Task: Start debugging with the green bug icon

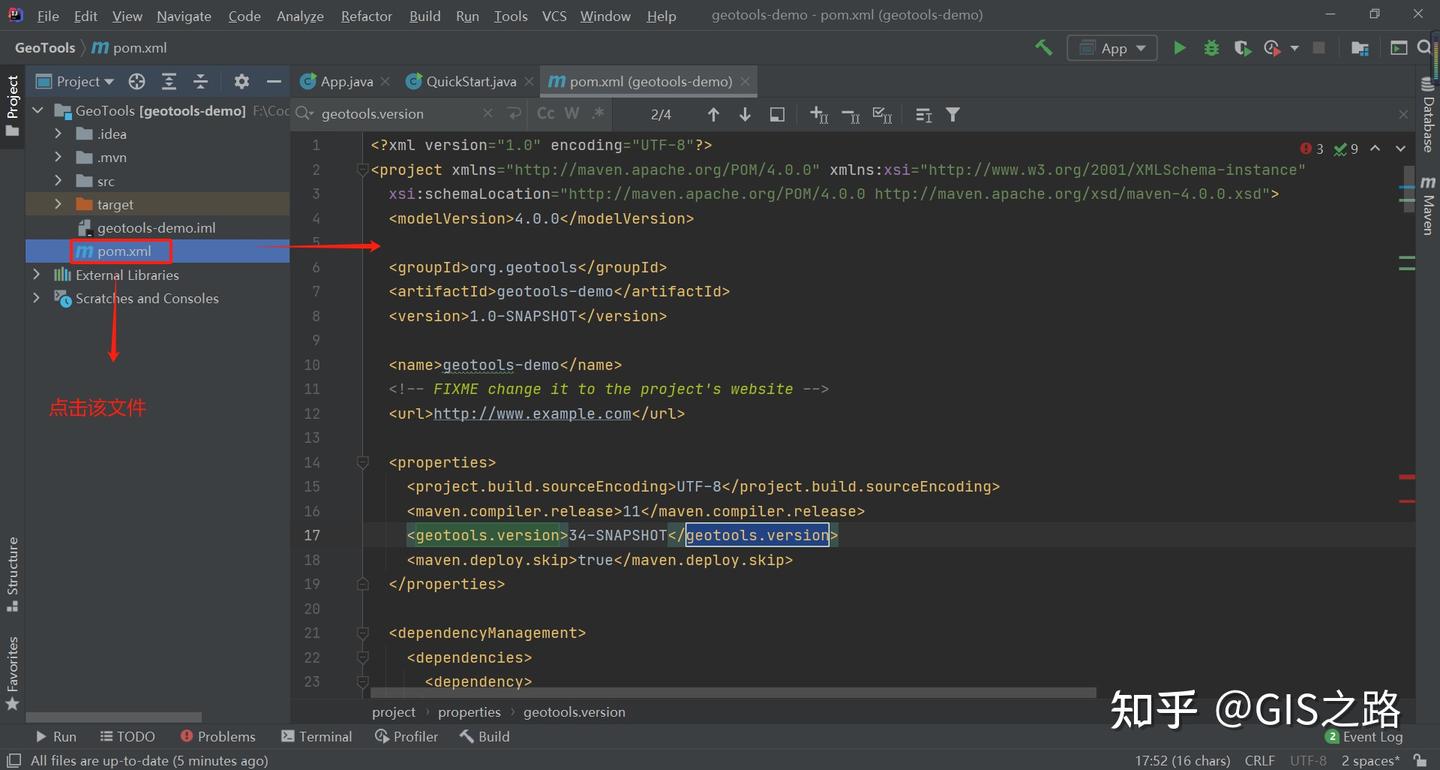Action: pyautogui.click(x=1211, y=47)
